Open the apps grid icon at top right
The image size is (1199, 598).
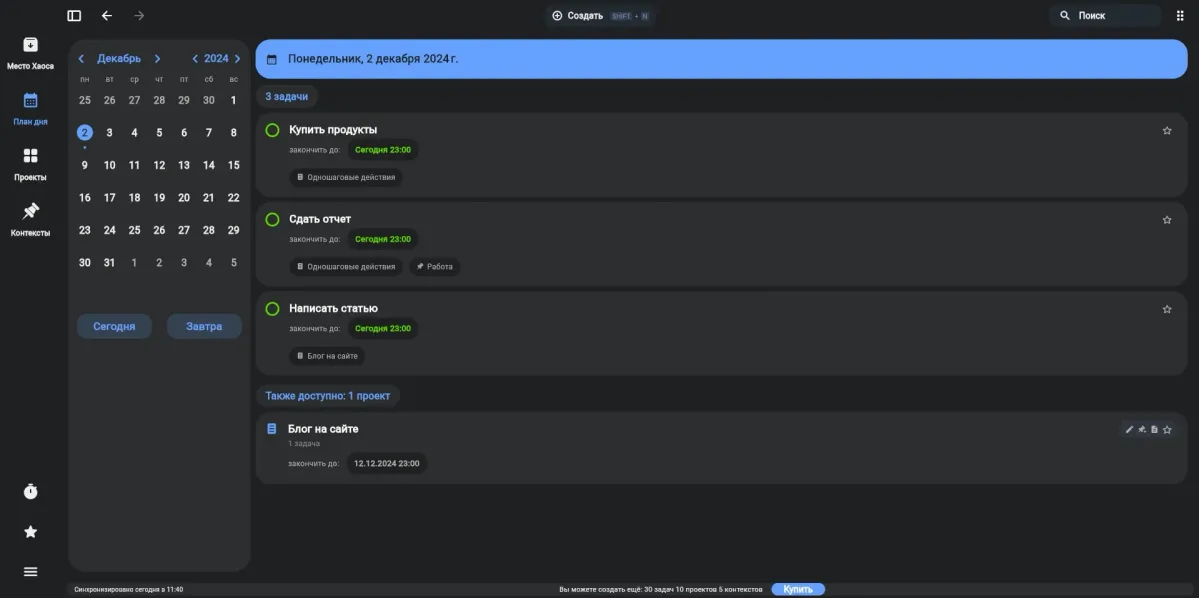click(x=1180, y=16)
